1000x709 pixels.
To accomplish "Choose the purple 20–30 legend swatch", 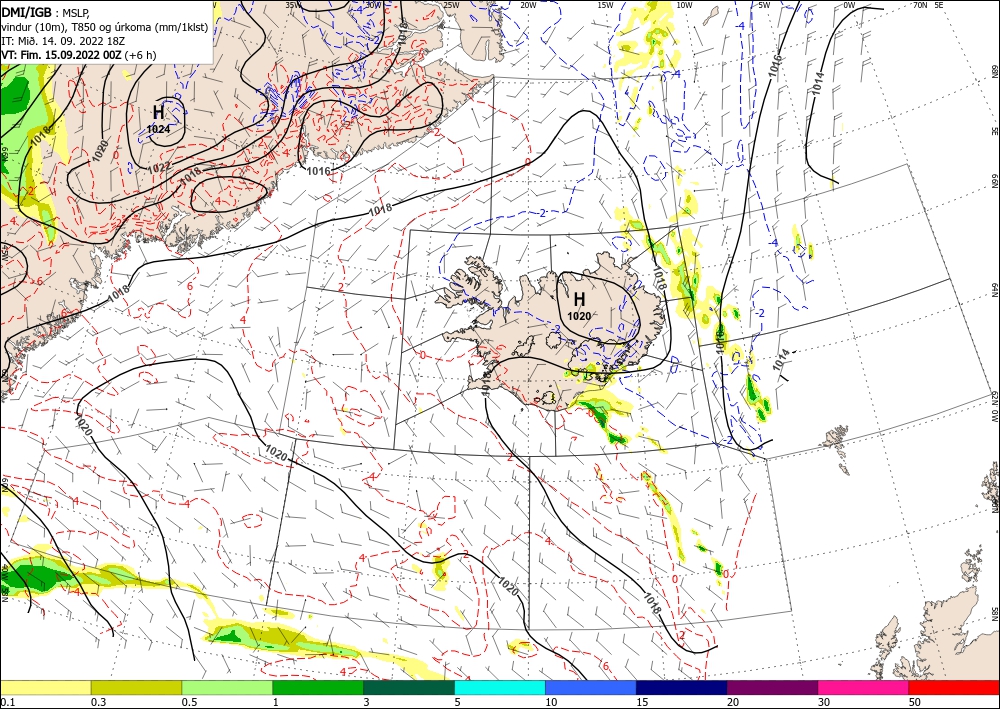I will (772, 687).
